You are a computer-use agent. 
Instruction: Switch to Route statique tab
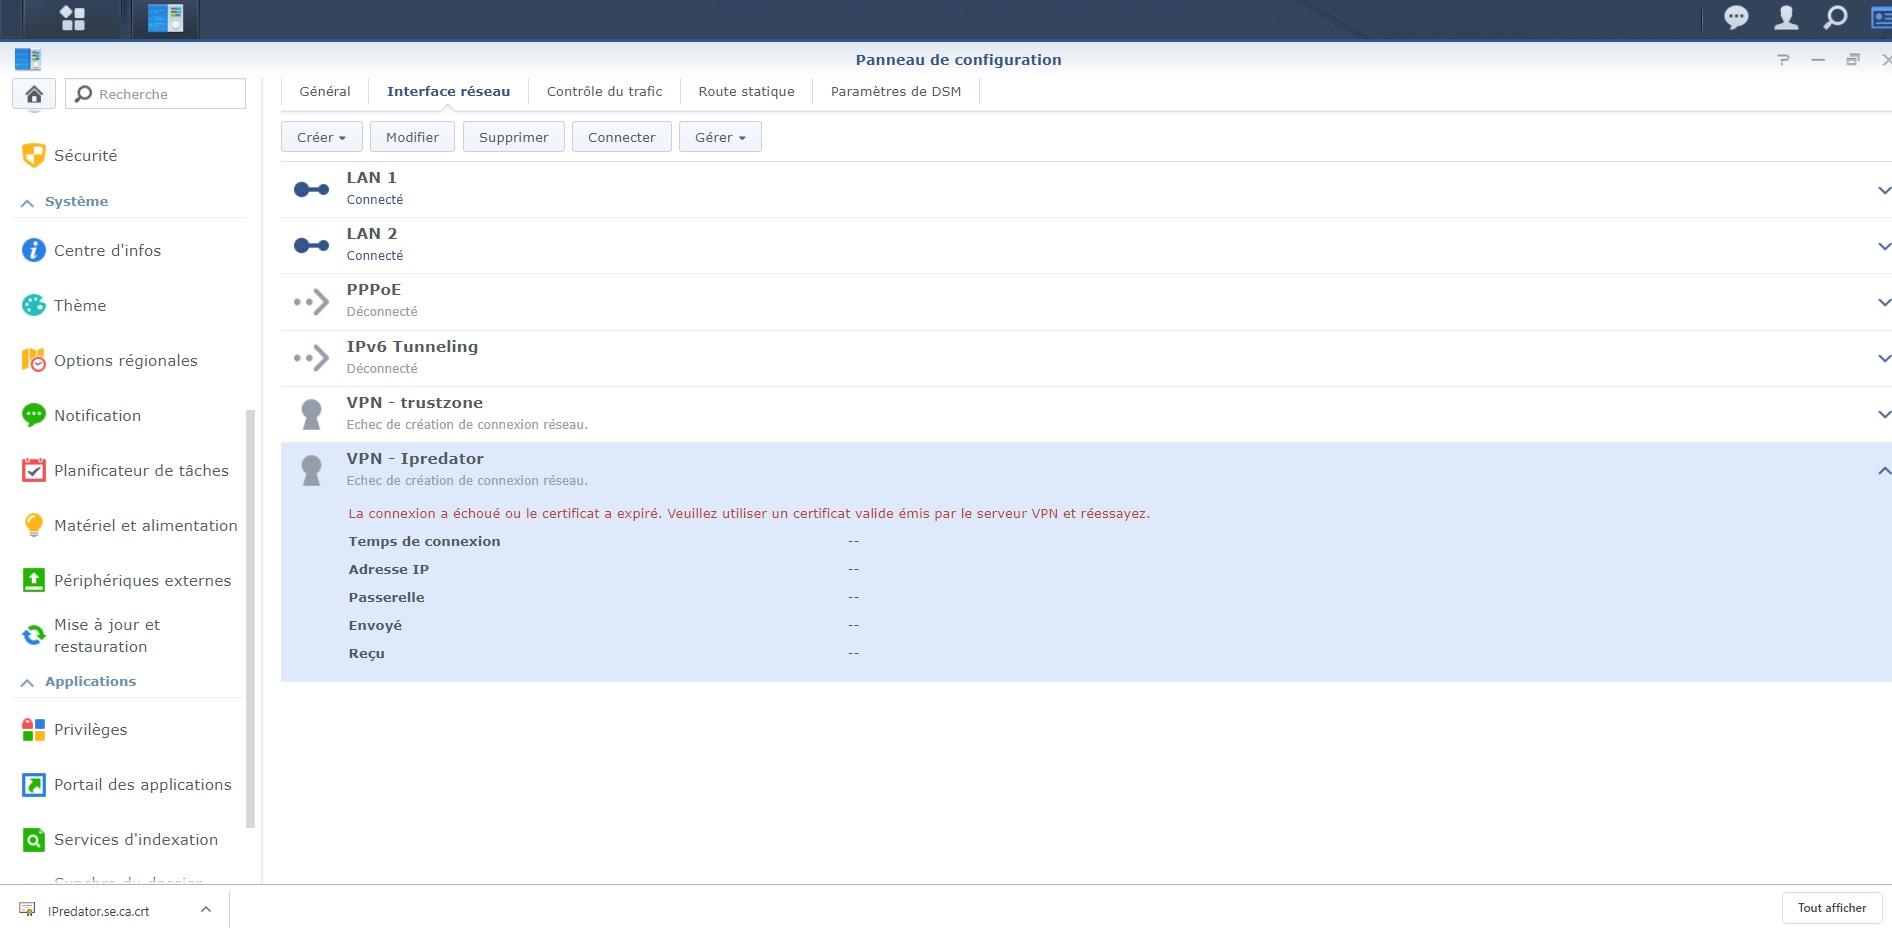(746, 92)
